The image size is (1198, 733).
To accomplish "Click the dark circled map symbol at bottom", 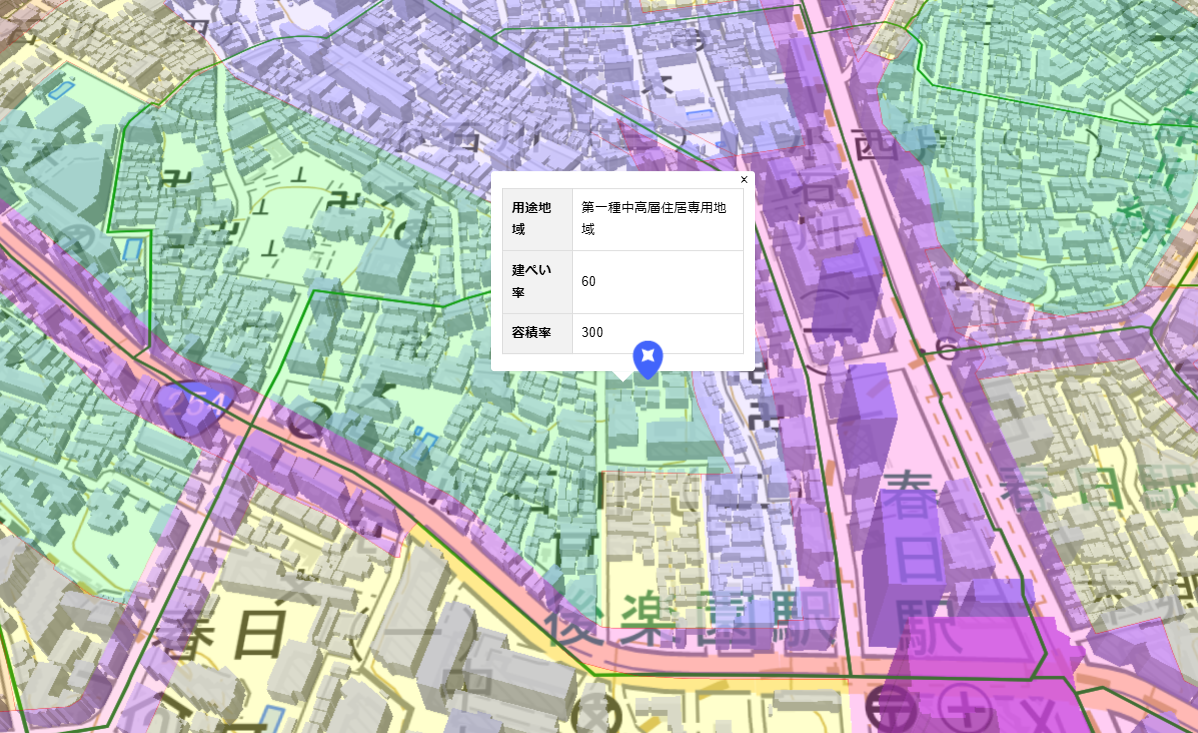I will tap(887, 708).
